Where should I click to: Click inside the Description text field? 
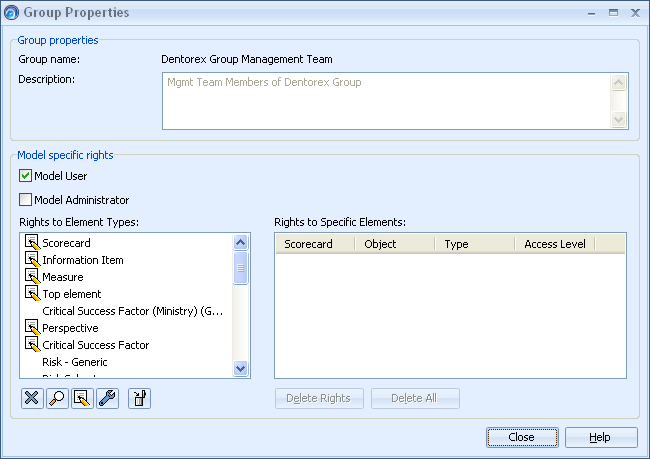click(385, 101)
